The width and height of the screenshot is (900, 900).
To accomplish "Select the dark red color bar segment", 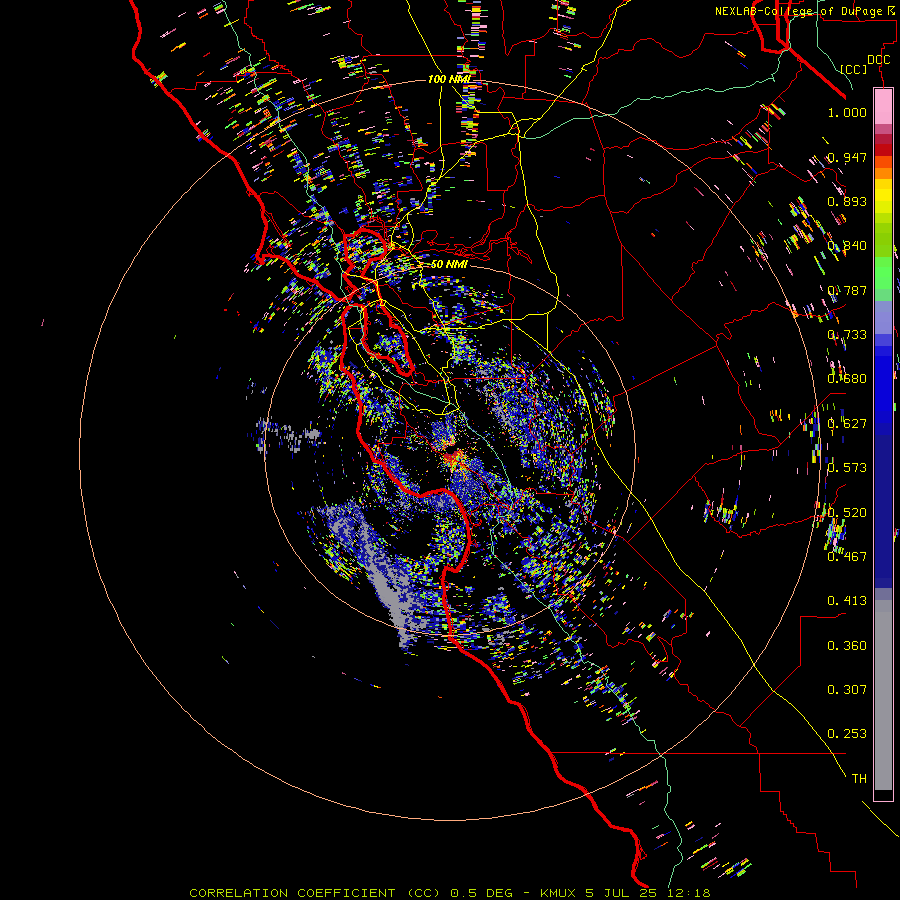I will click(x=883, y=149).
